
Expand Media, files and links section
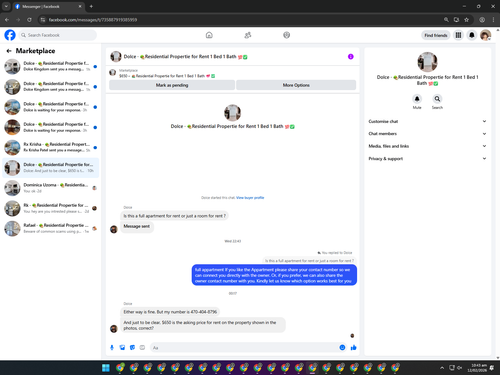(x=427, y=146)
